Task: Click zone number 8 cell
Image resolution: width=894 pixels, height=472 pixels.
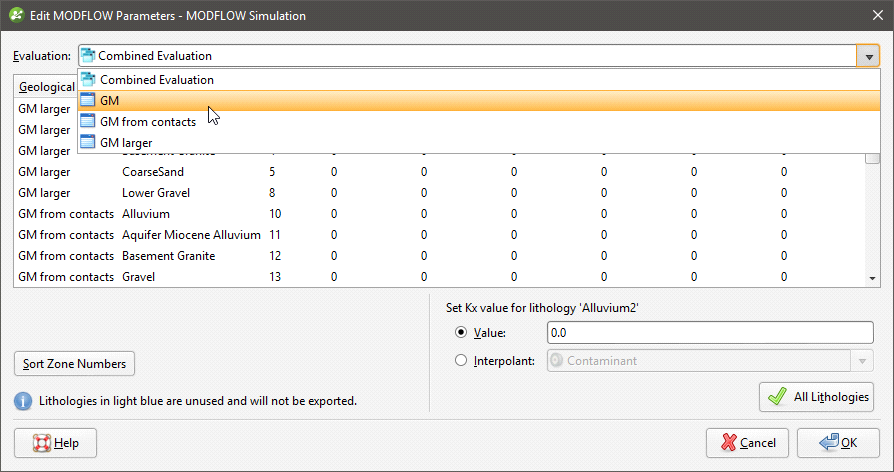Action: pyautogui.click(x=272, y=193)
